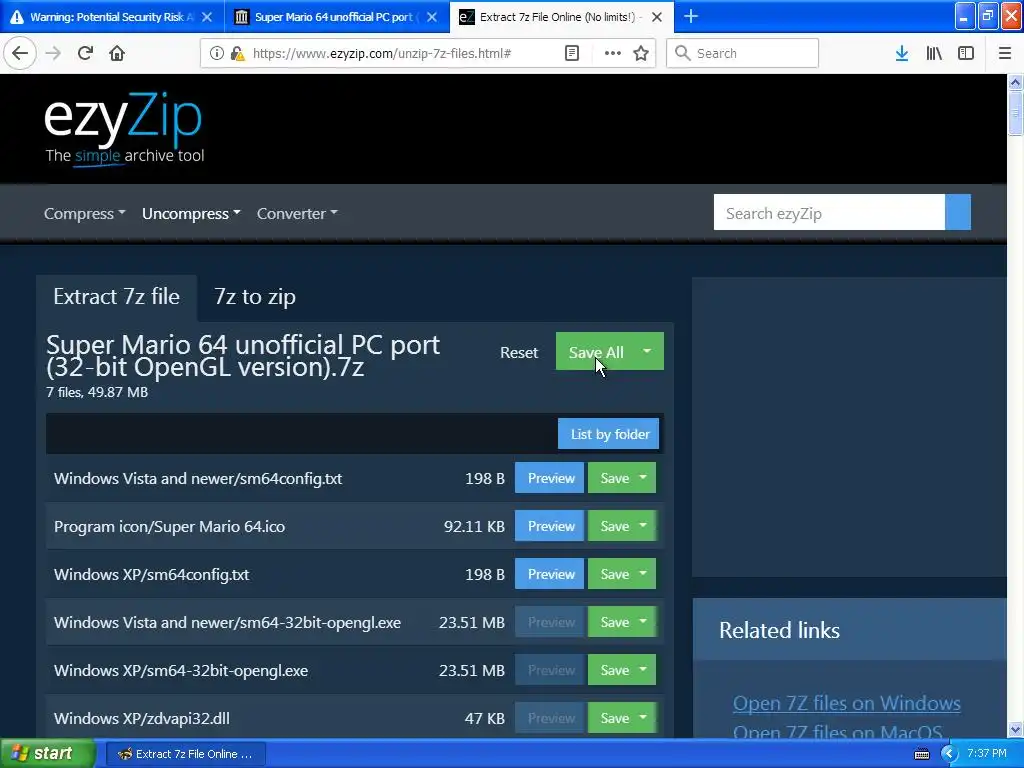This screenshot has height=768, width=1024.
Task: Close the Extract 7z File Online tab
Action: tap(657, 17)
